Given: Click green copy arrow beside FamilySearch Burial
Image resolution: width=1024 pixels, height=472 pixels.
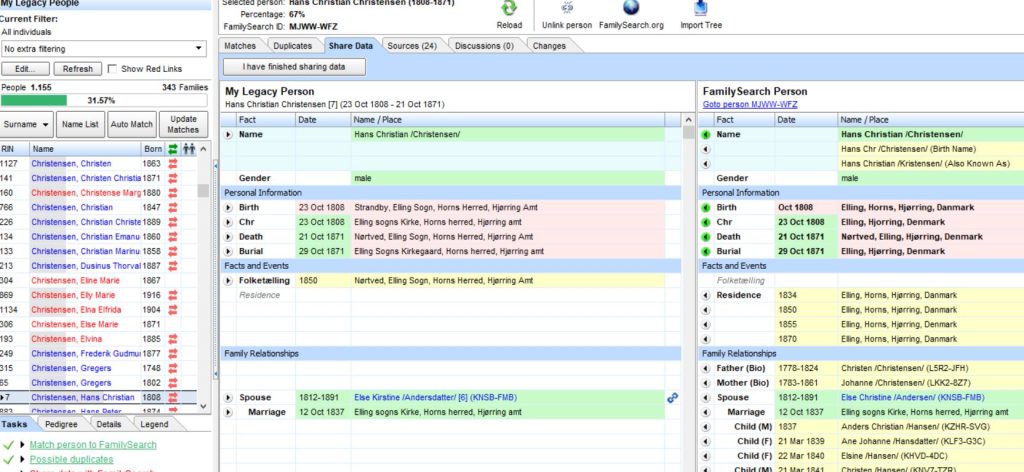Looking at the screenshot, I should (x=706, y=251).
